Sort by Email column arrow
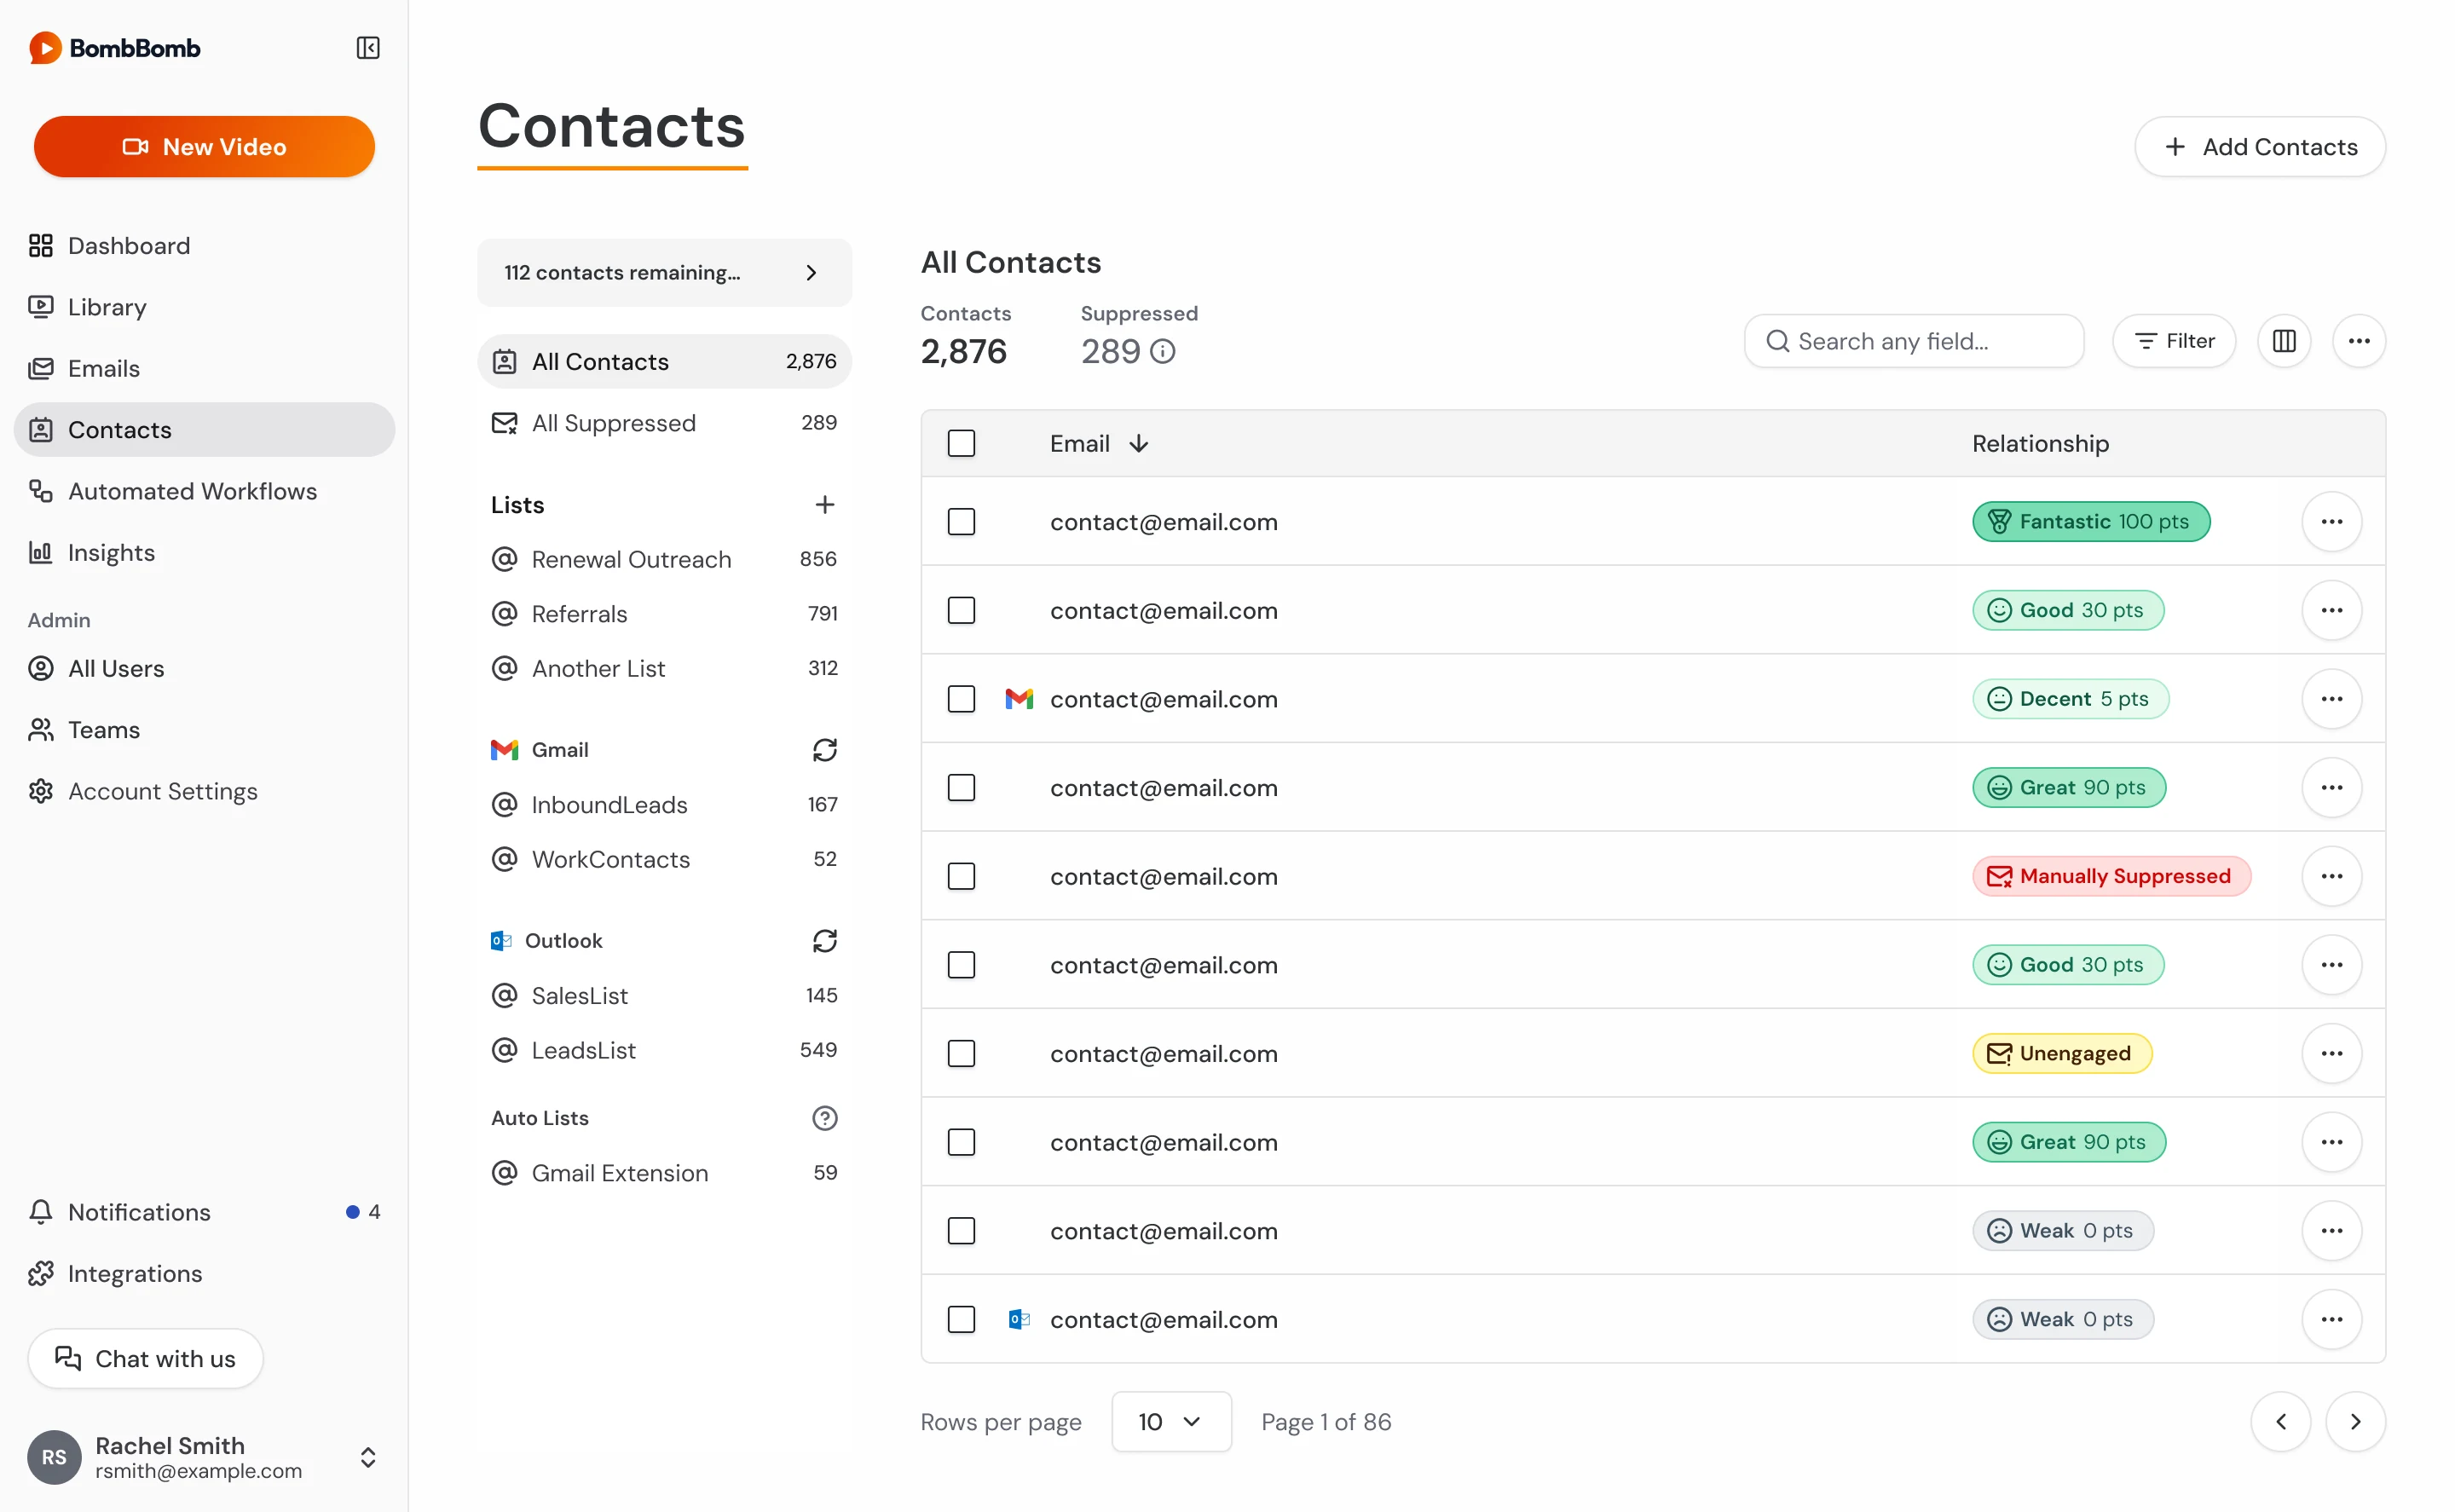The image size is (2455, 1512). click(1139, 444)
